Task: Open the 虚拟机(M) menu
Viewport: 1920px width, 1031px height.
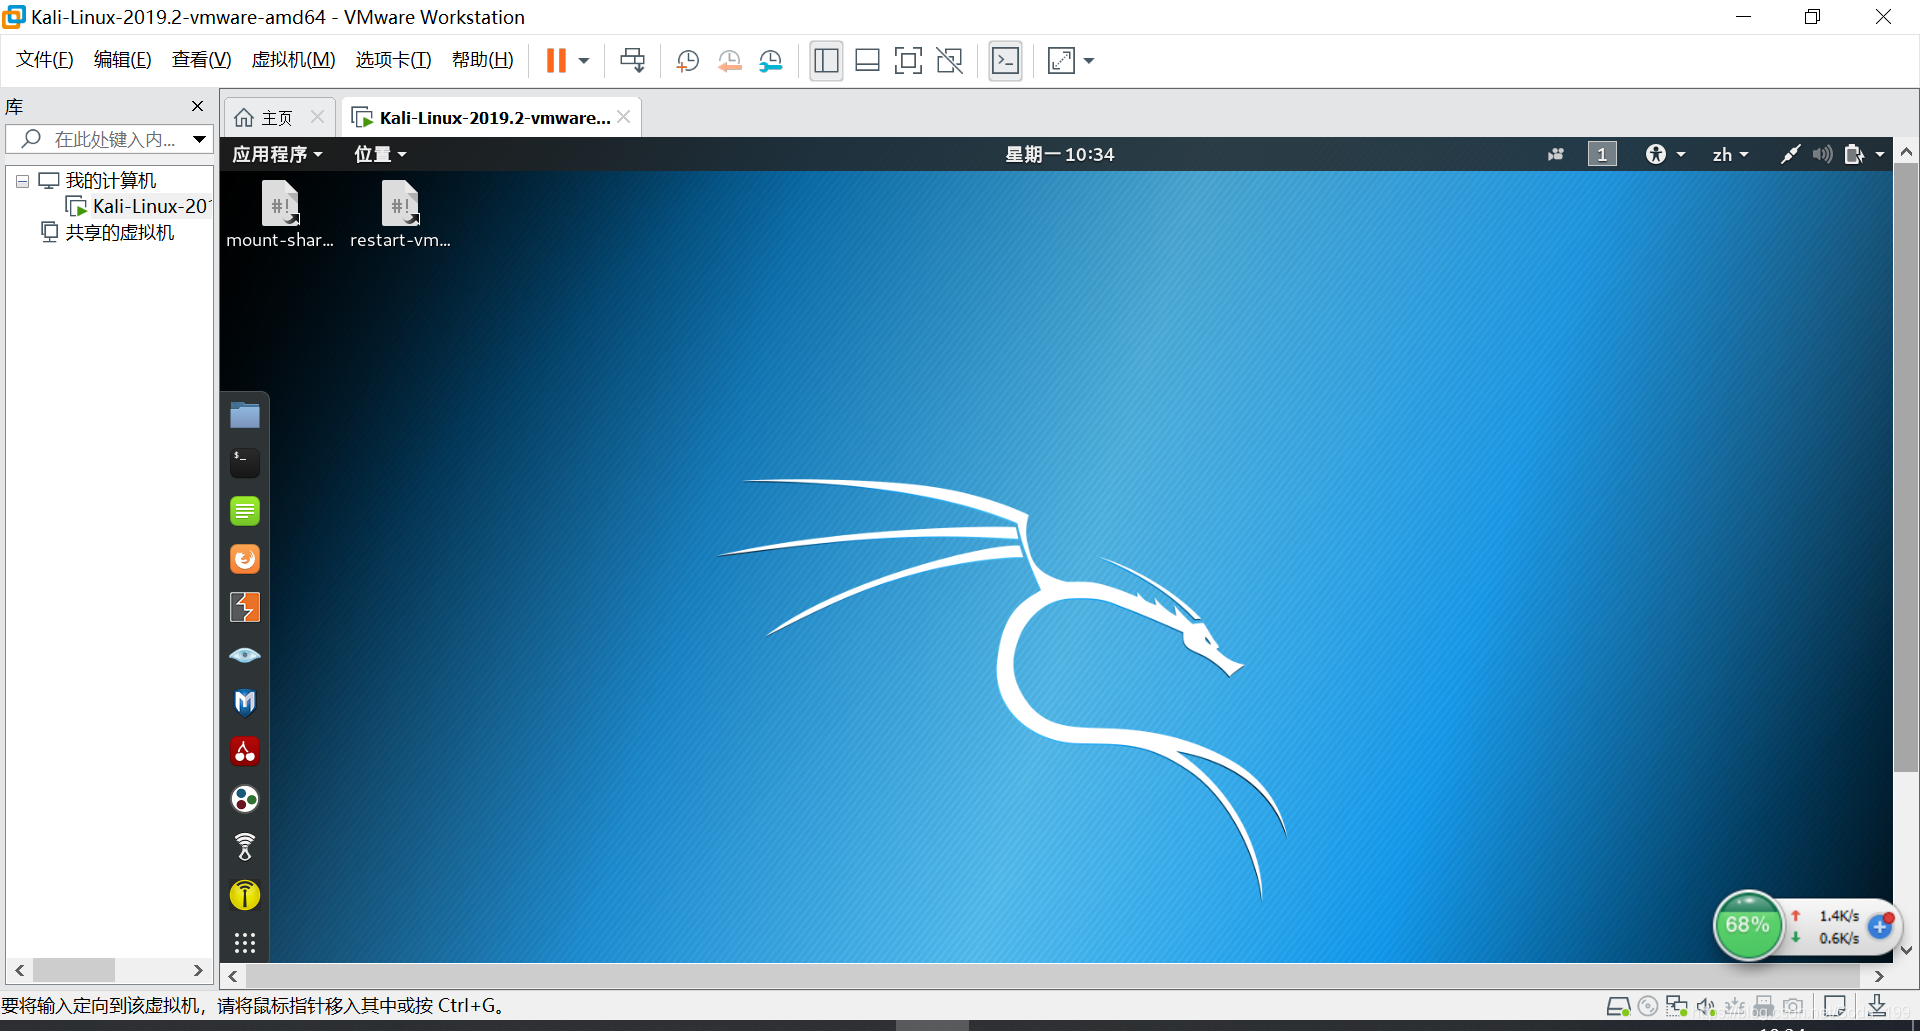Action: tap(293, 60)
